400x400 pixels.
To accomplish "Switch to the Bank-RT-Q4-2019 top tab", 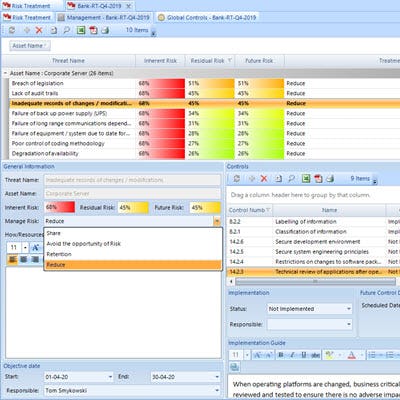I will [x=99, y=6].
